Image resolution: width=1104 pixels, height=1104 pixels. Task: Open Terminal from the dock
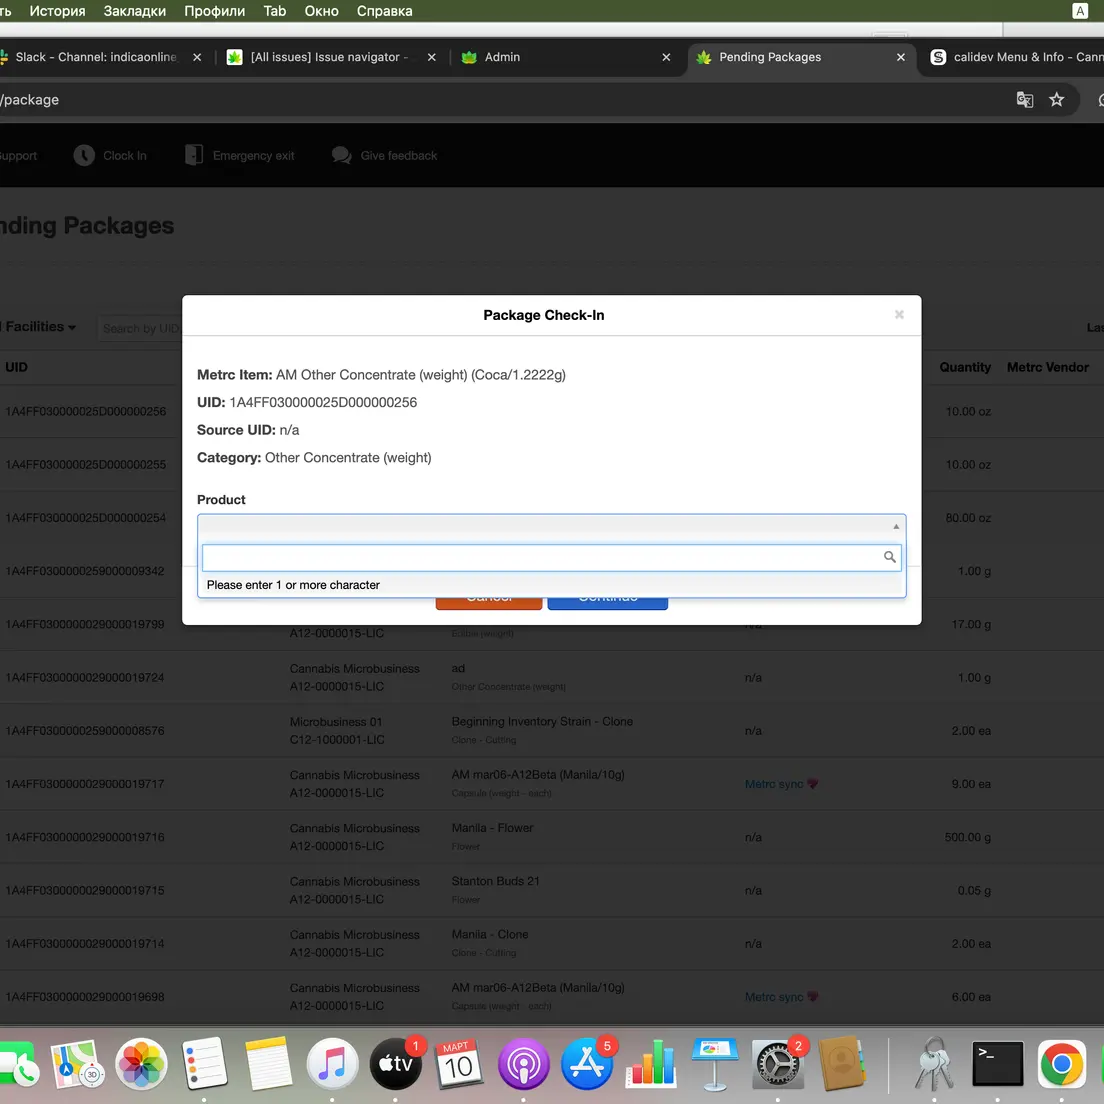point(998,1064)
